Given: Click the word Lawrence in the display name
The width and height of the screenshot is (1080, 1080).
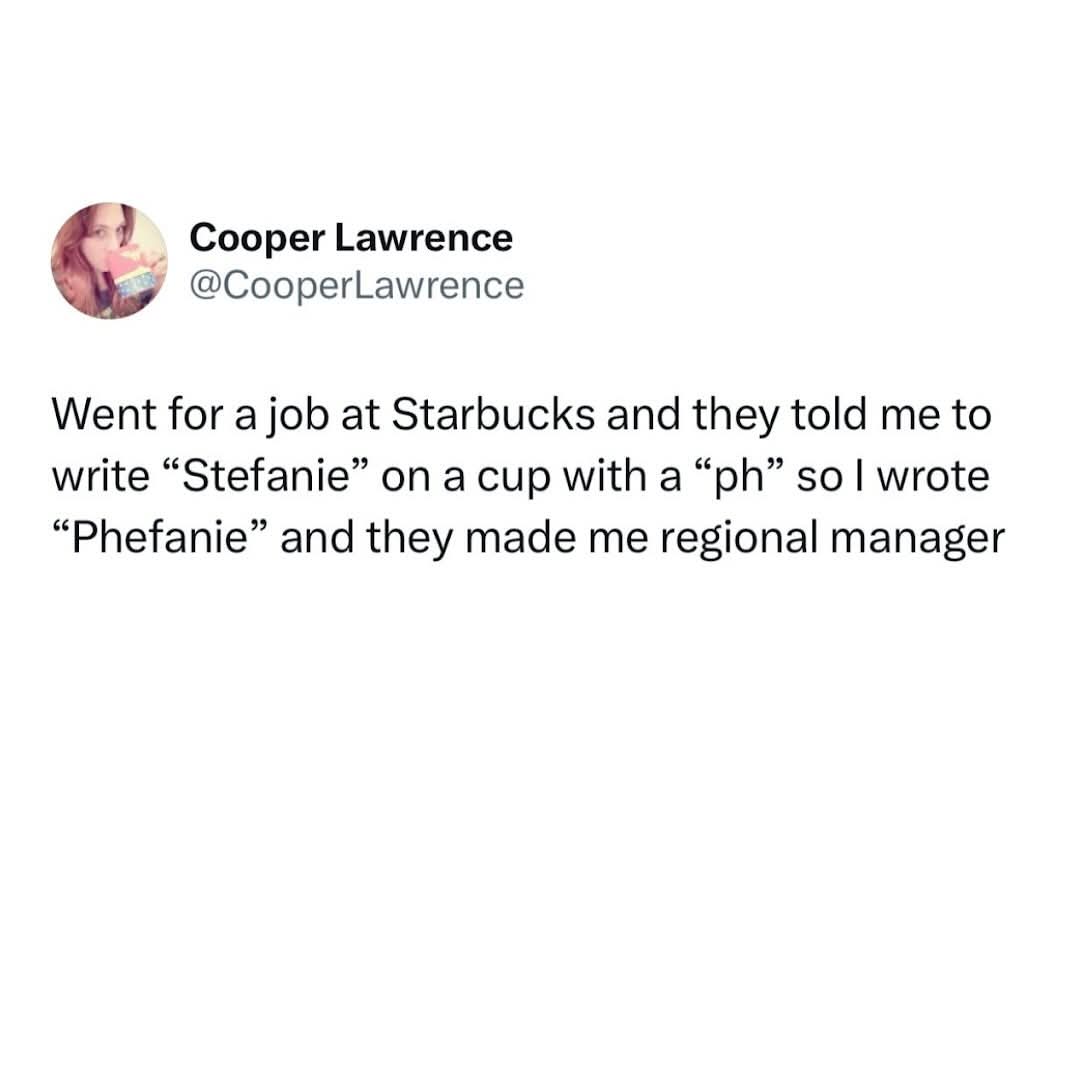Looking at the screenshot, I should pyautogui.click(x=424, y=238).
